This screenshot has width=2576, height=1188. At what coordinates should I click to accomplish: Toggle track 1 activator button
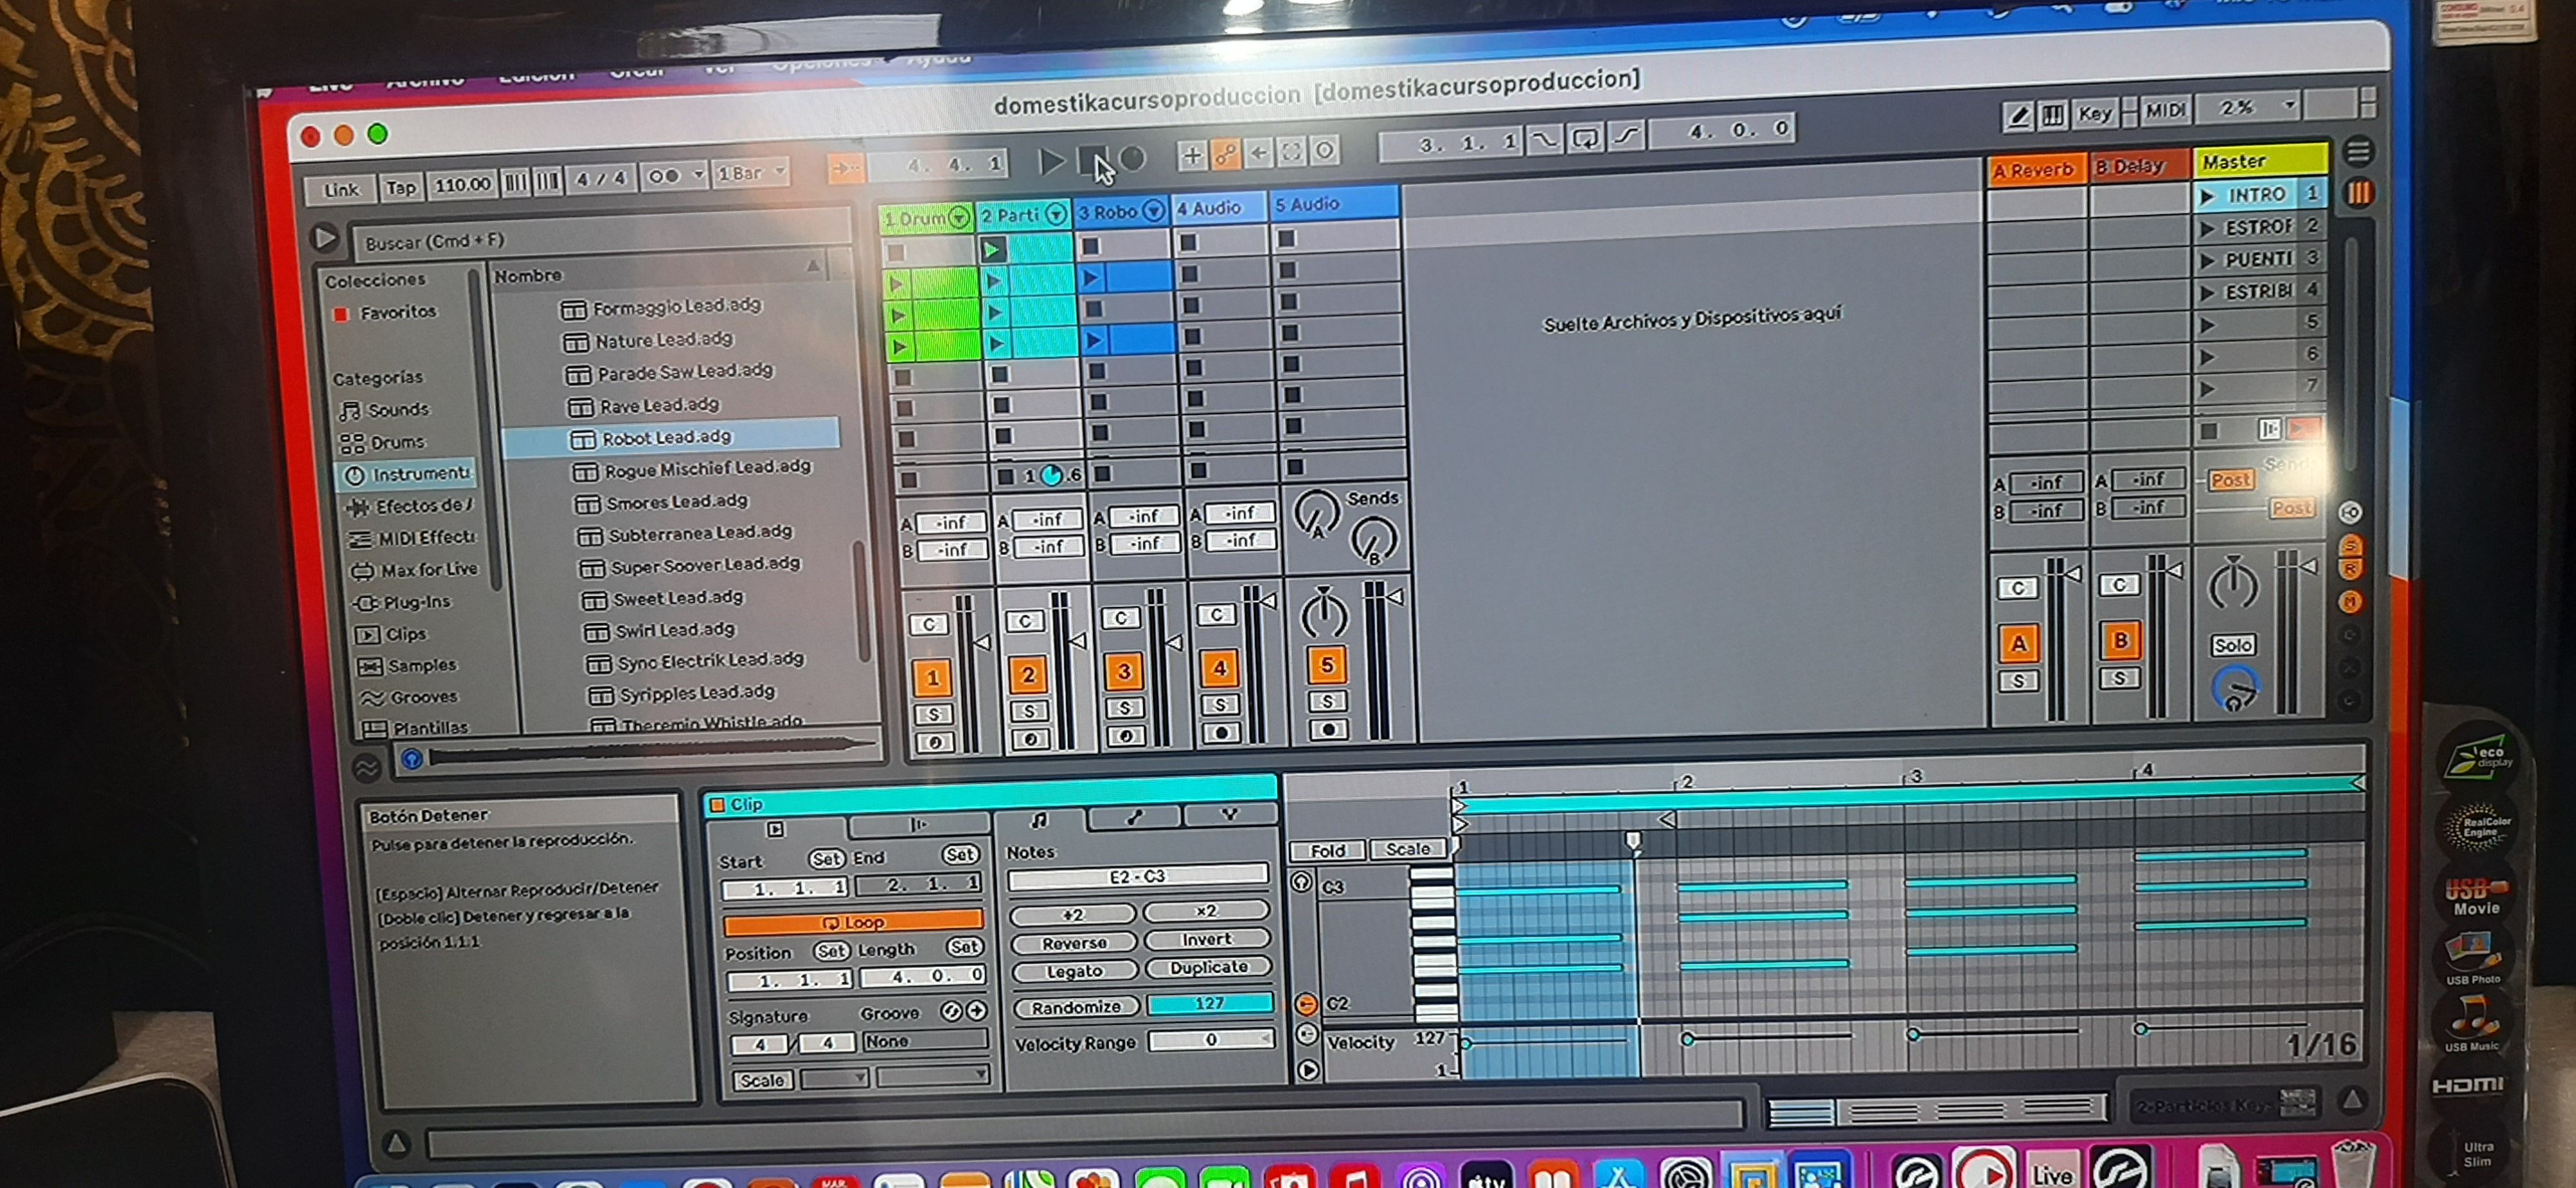(932, 679)
